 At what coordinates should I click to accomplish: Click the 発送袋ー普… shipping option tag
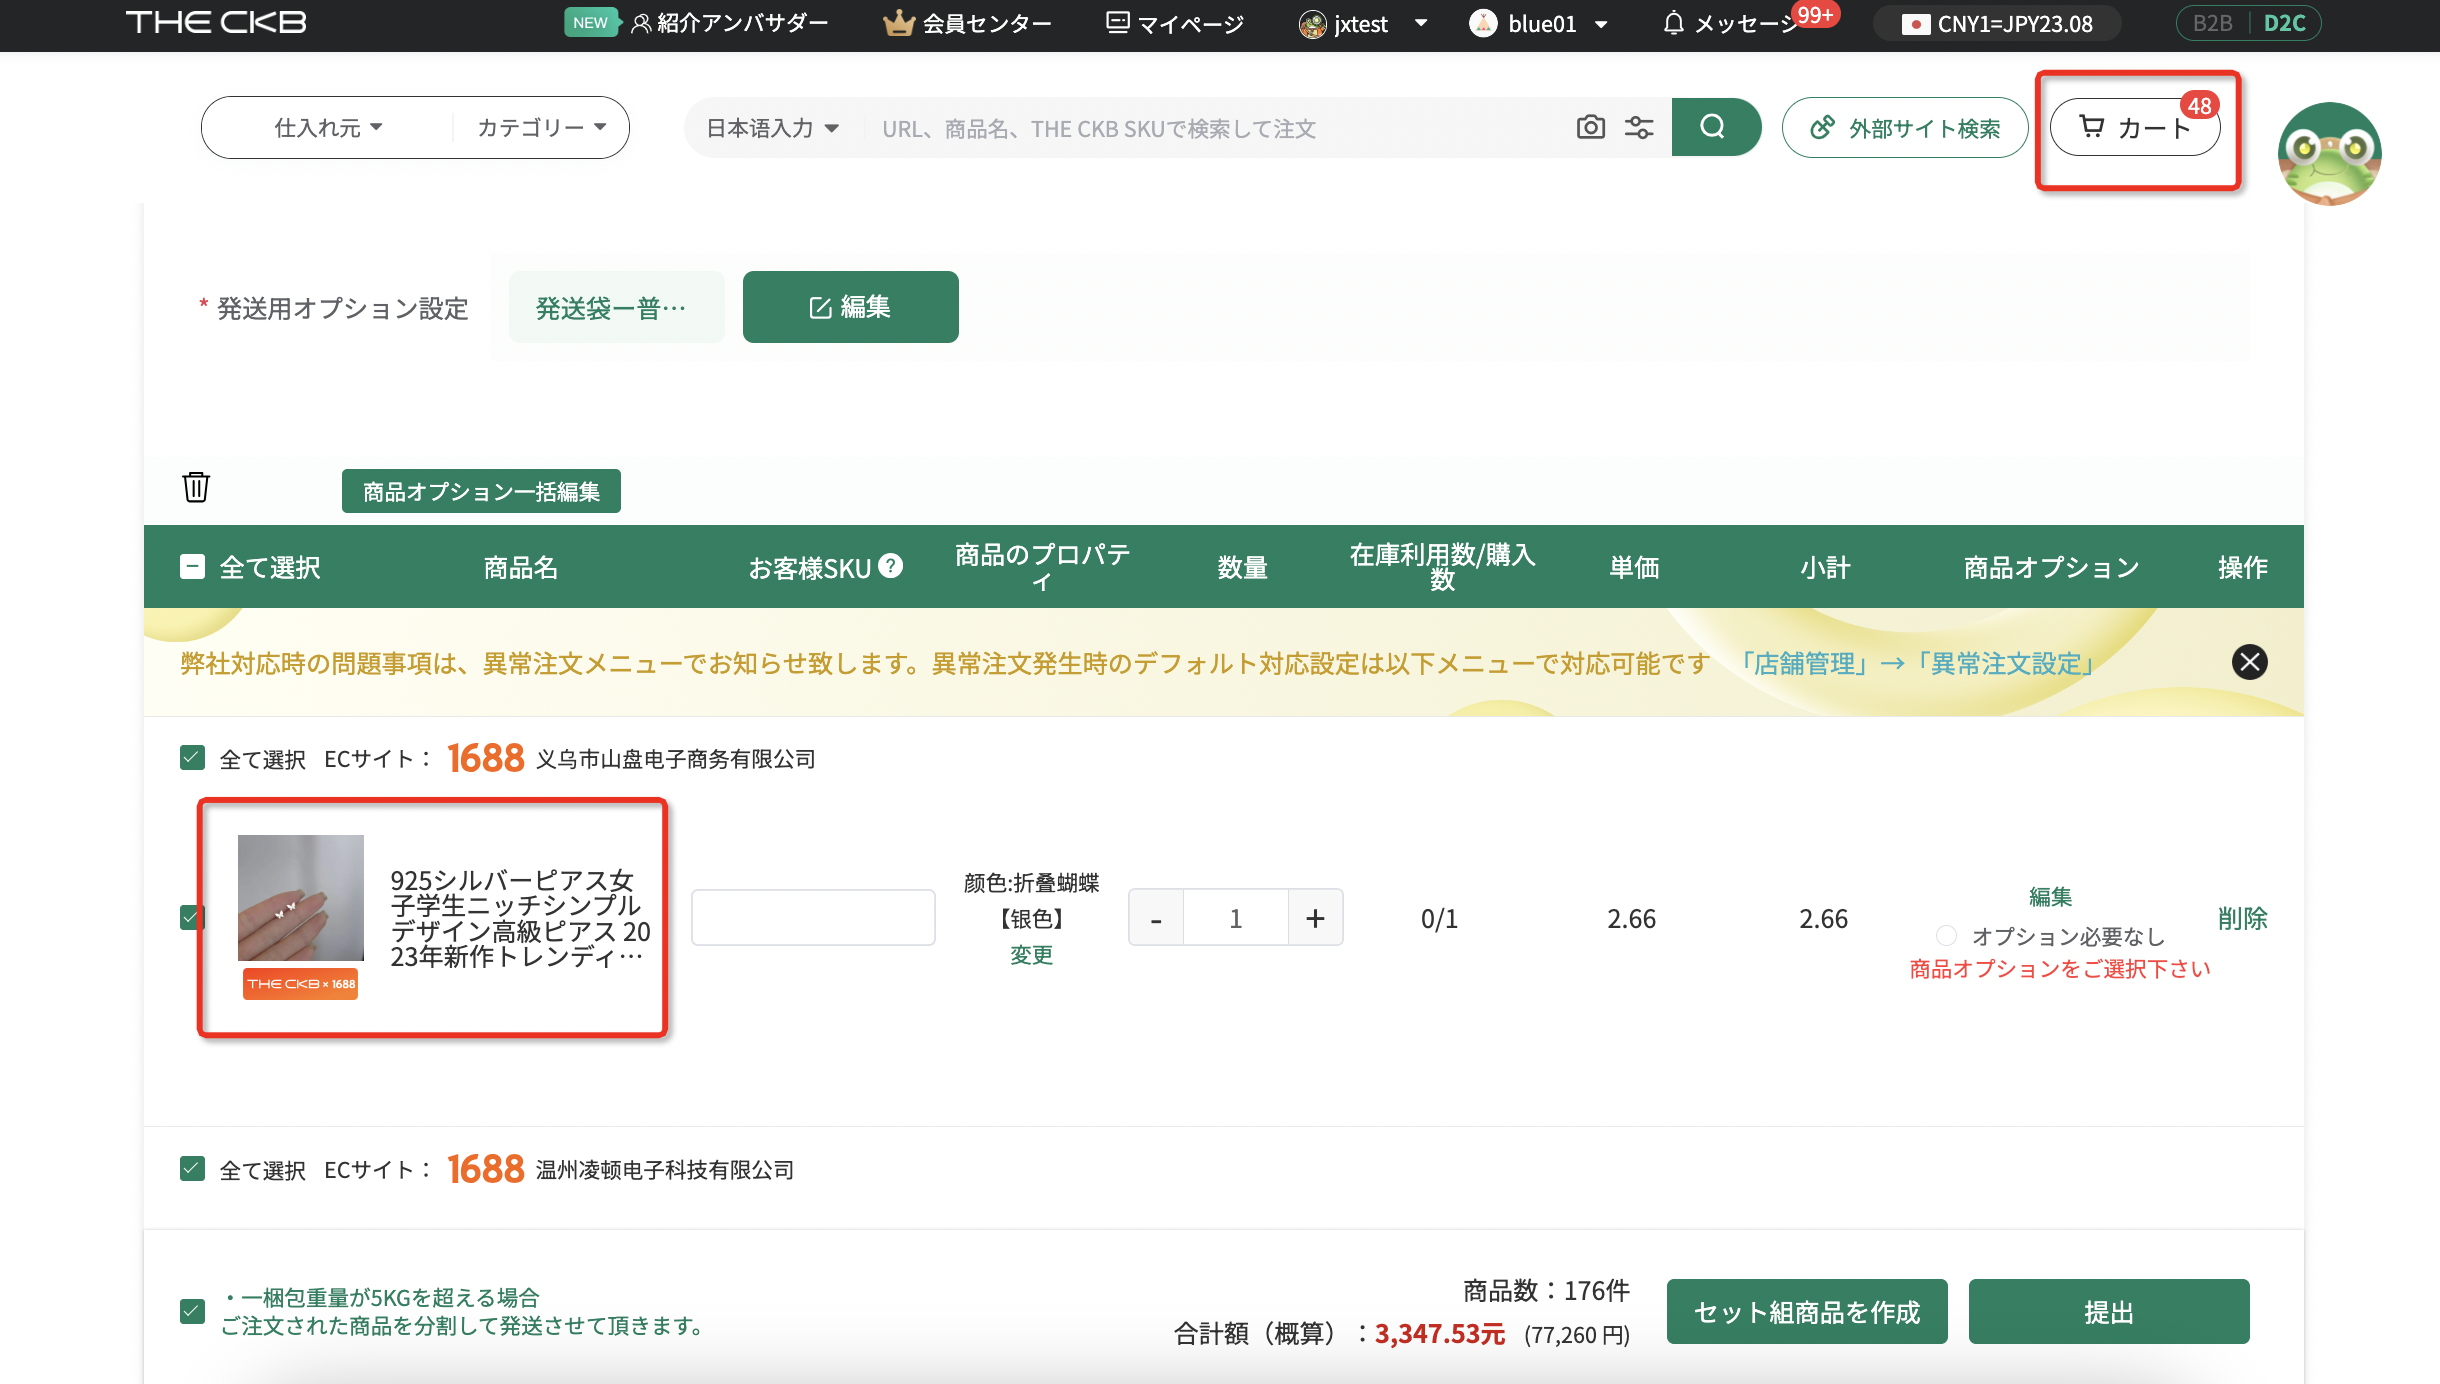pyautogui.click(x=616, y=307)
